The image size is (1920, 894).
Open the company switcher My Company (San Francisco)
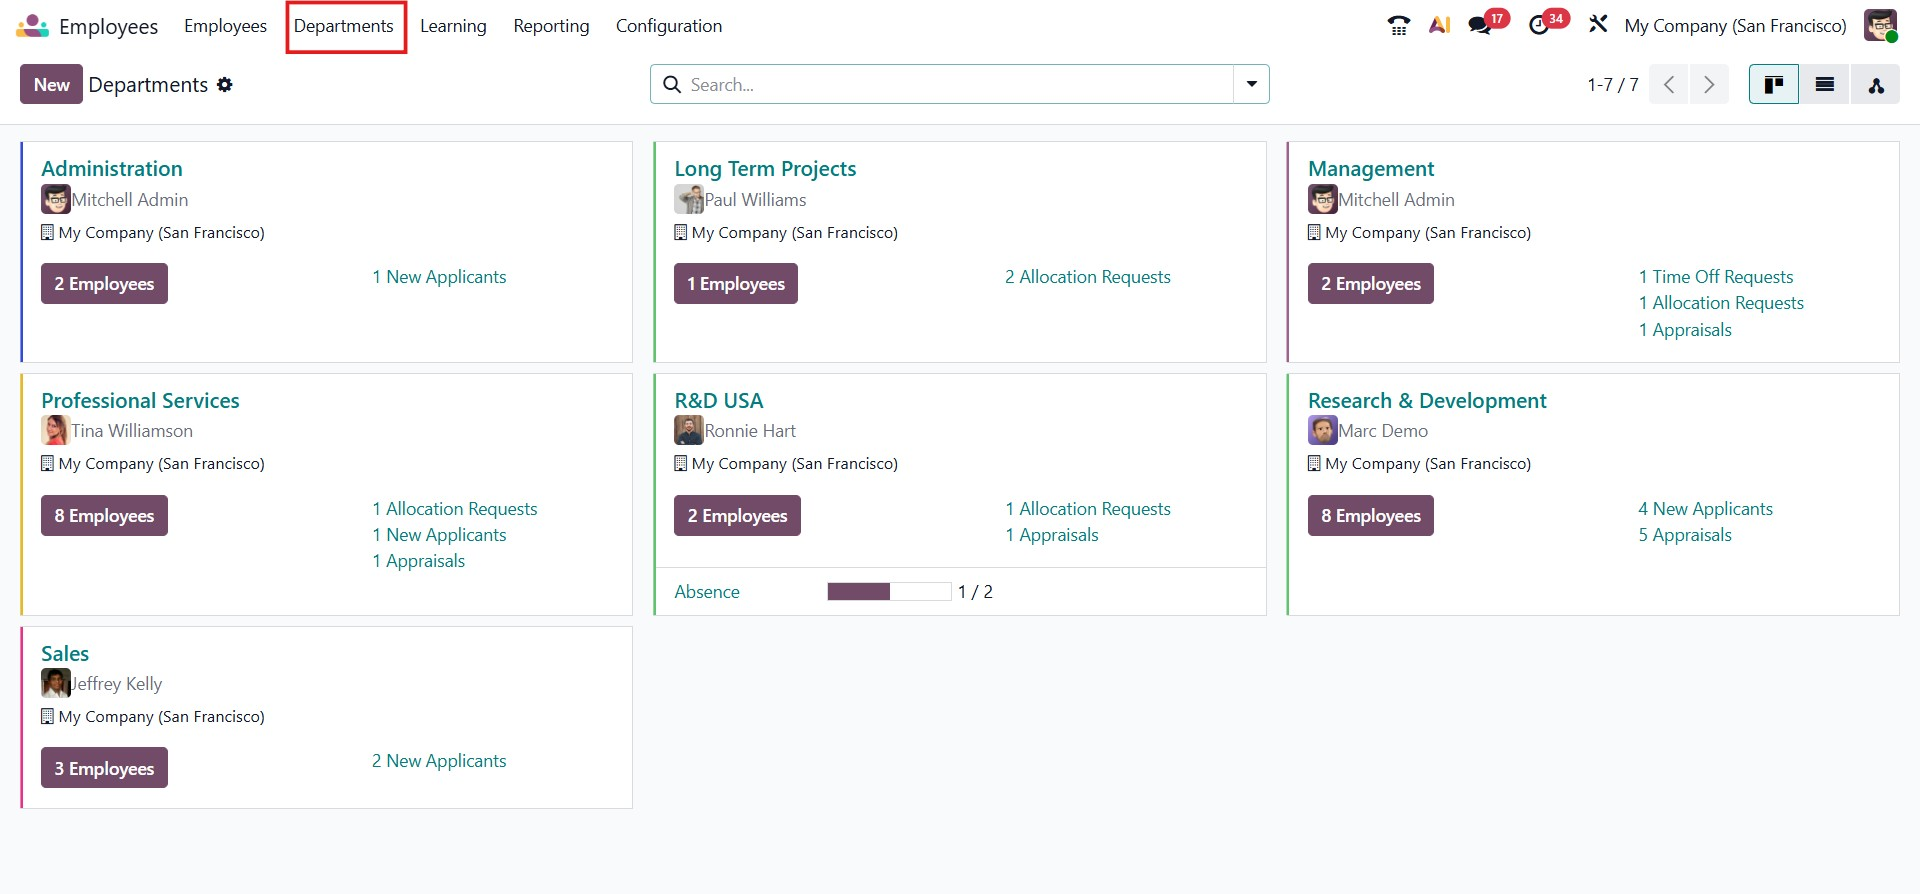[x=1735, y=26]
